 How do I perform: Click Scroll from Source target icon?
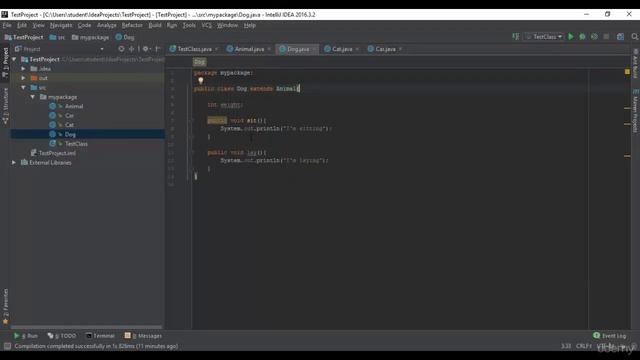(x=121, y=49)
